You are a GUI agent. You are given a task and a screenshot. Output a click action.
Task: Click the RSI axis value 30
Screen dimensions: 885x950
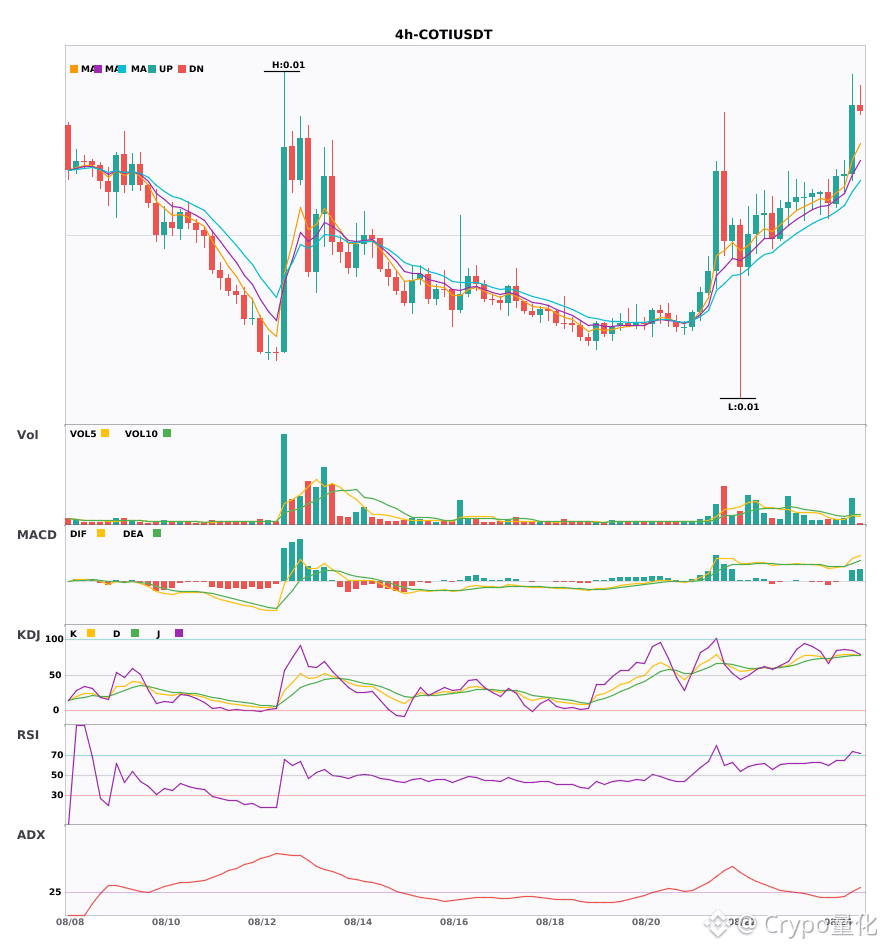click(57, 795)
